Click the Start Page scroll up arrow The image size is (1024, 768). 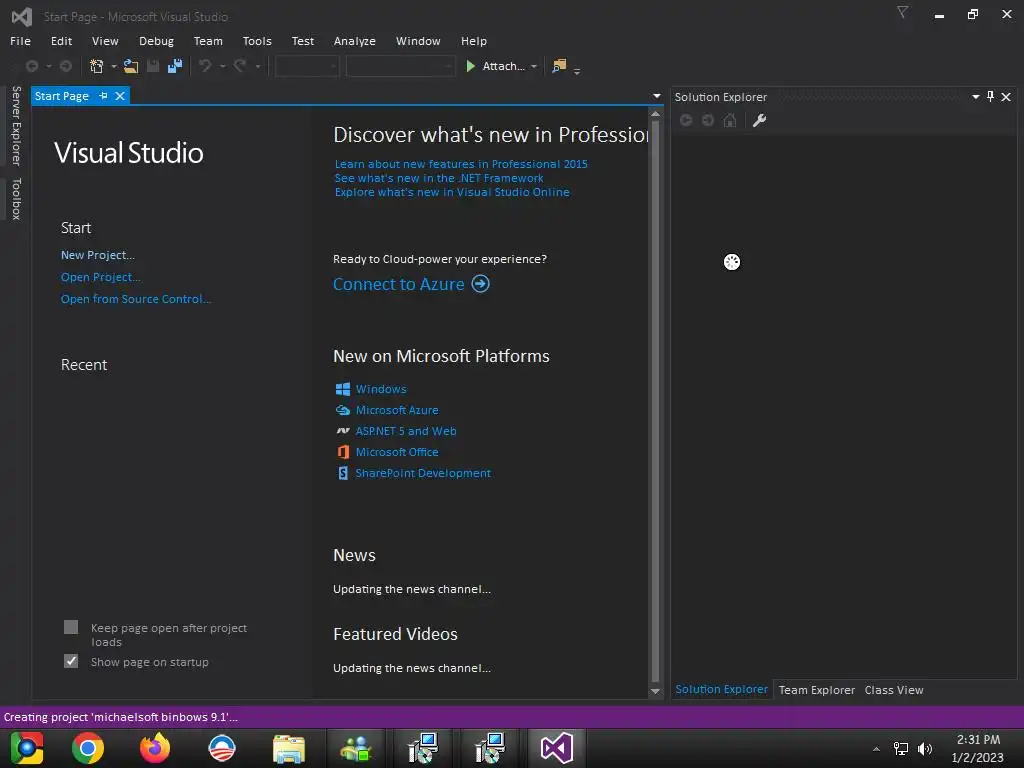click(656, 114)
